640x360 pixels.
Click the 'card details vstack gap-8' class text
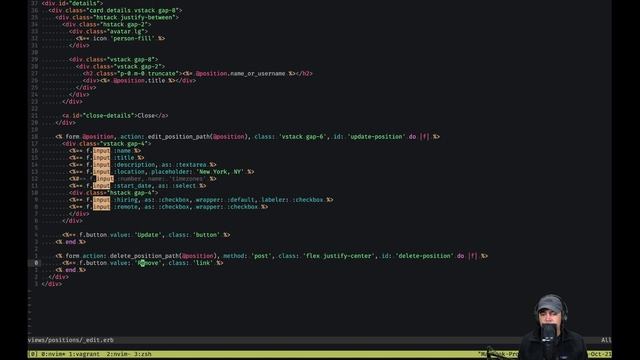coord(132,10)
